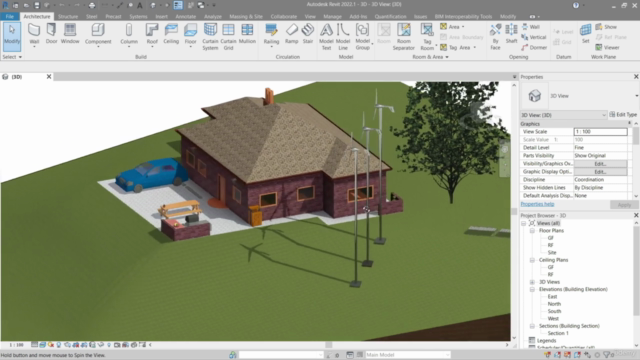Viewport: 640px width, 360px height.
Task: Open the South elevation view
Action: pos(554,311)
